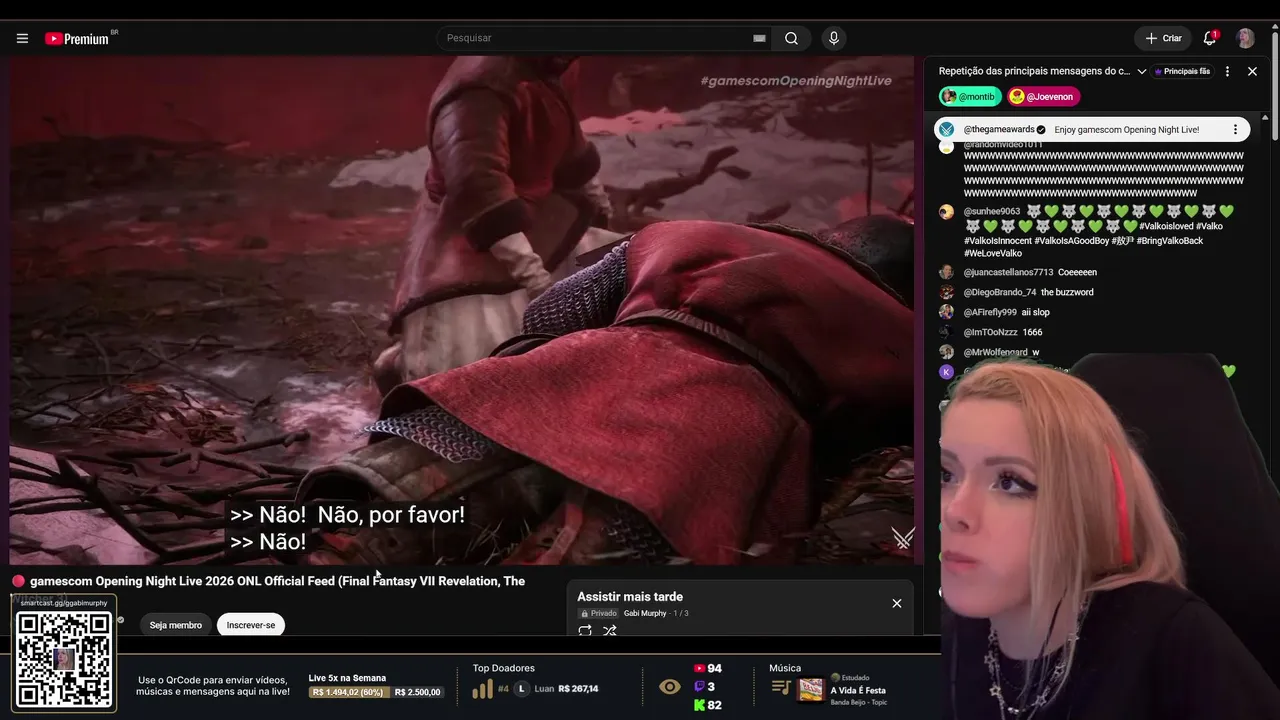Screen dimensions: 1280x720
Task: Open the Criar create menu
Action: click(x=1163, y=38)
